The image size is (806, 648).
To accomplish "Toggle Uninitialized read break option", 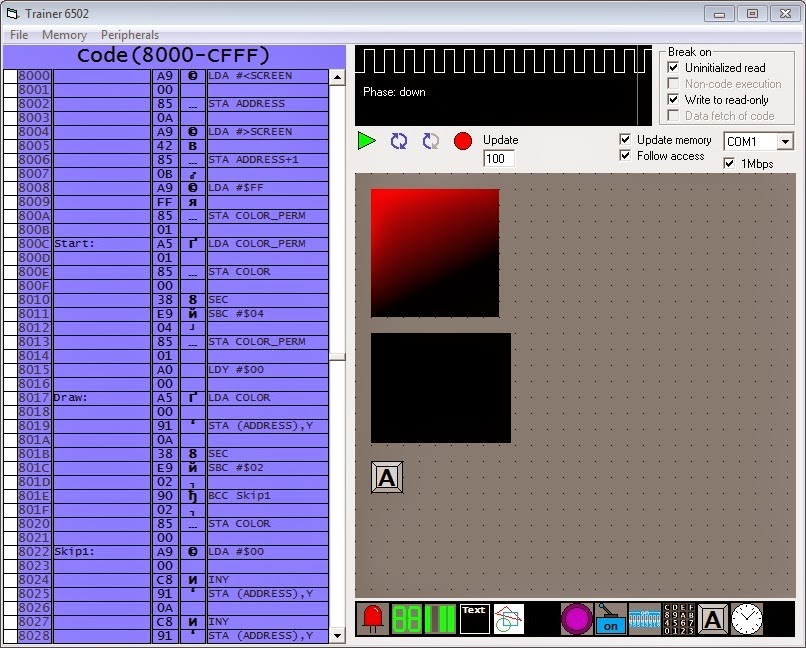I will pyautogui.click(x=673, y=67).
